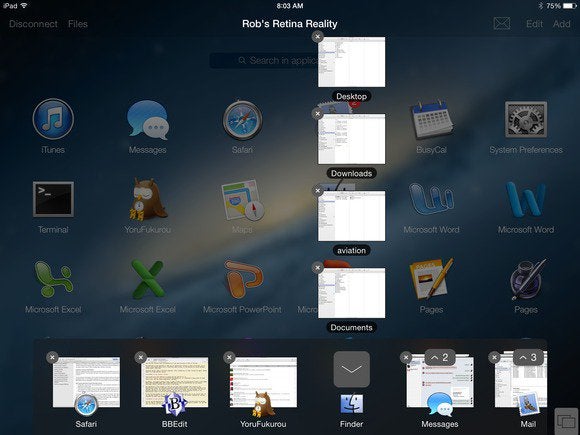
Task: Focus the Search in applications field
Action: click(x=264, y=60)
